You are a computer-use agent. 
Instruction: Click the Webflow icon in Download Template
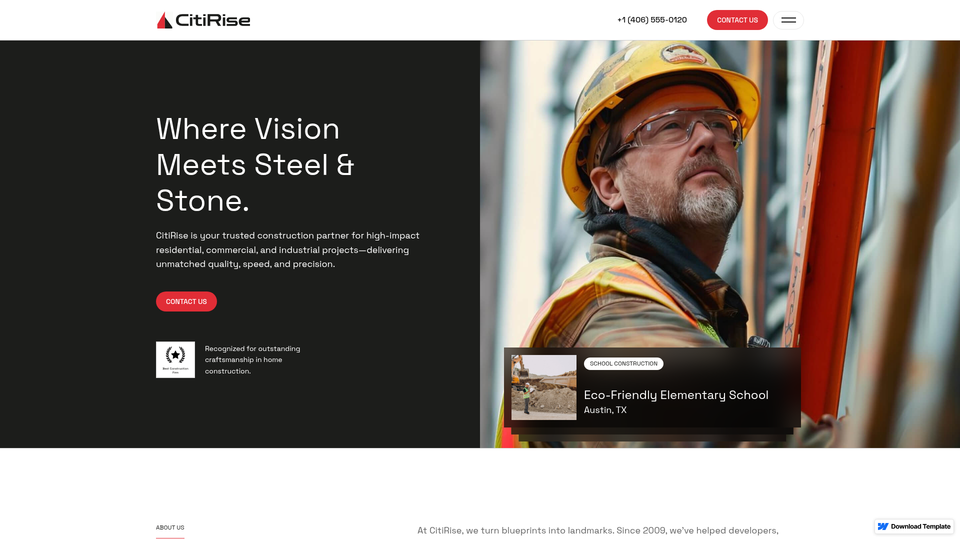pyautogui.click(x=883, y=527)
